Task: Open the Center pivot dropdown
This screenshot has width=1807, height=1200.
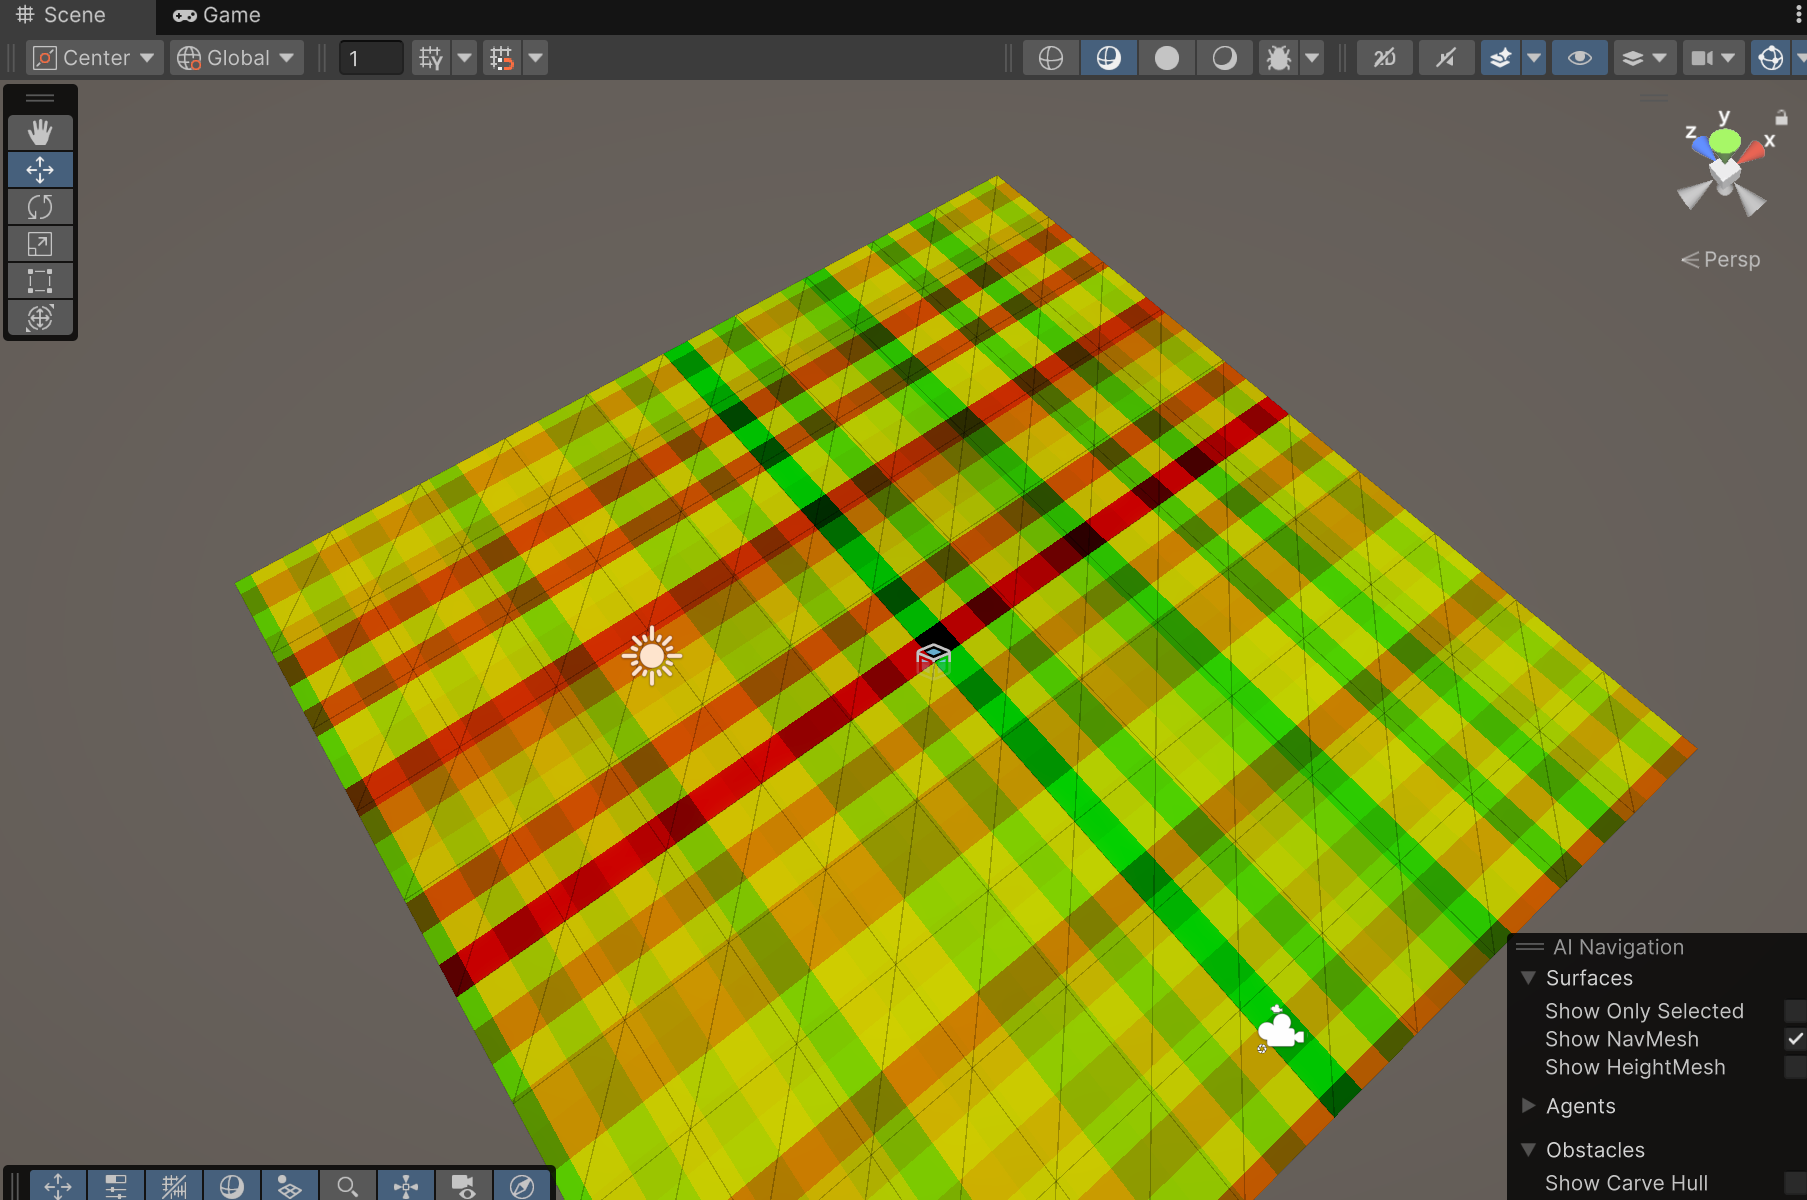Action: coord(94,58)
